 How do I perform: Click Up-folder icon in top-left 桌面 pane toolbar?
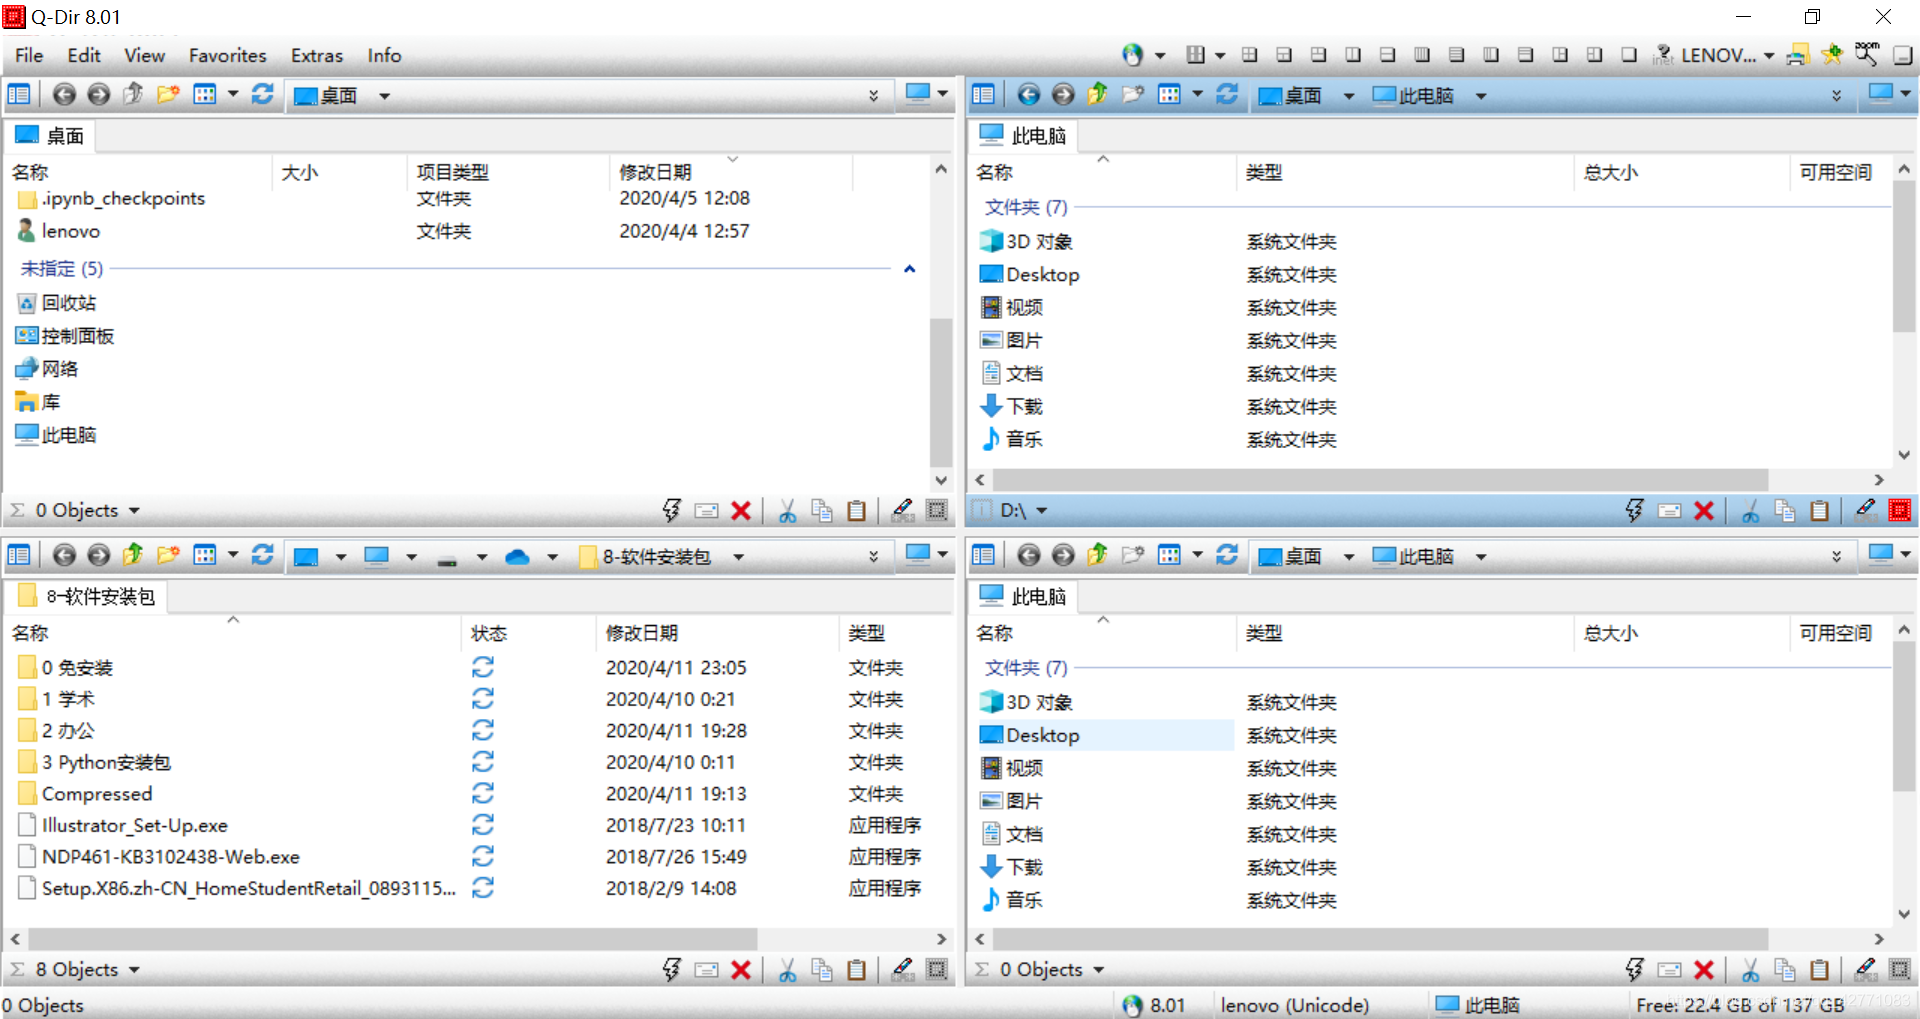[x=133, y=94]
